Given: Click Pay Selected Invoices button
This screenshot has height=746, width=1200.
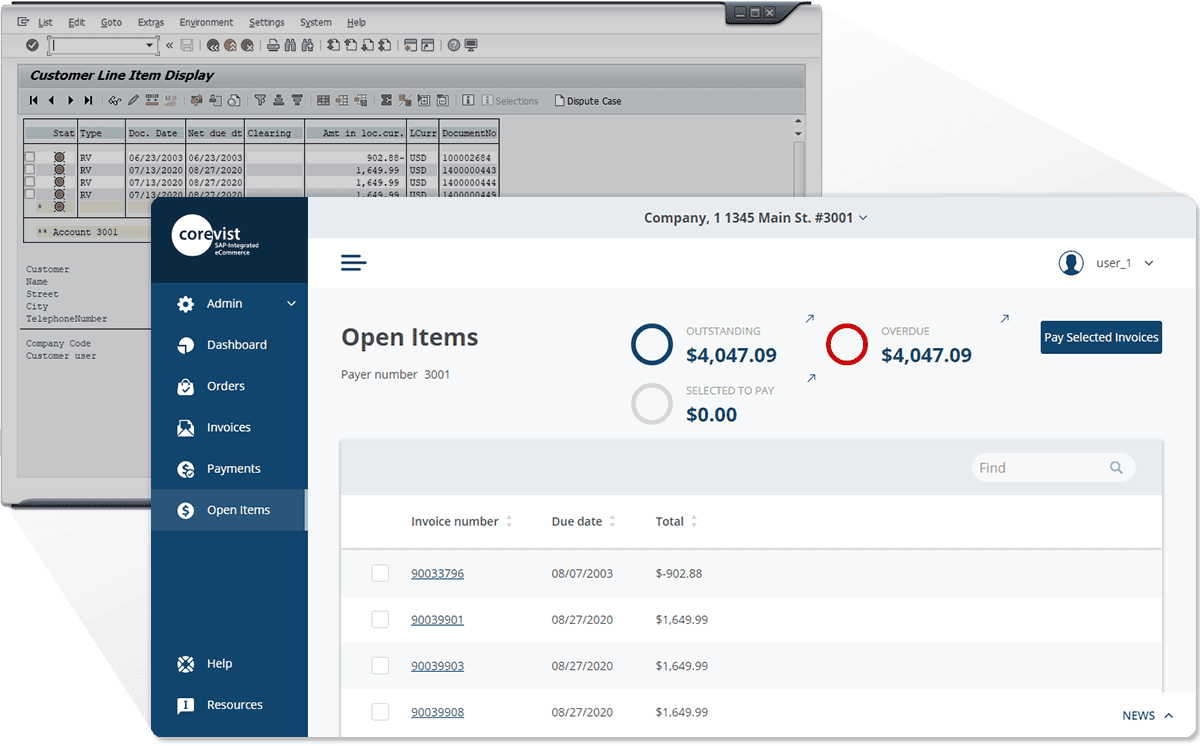Looking at the screenshot, I should pos(1101,337).
